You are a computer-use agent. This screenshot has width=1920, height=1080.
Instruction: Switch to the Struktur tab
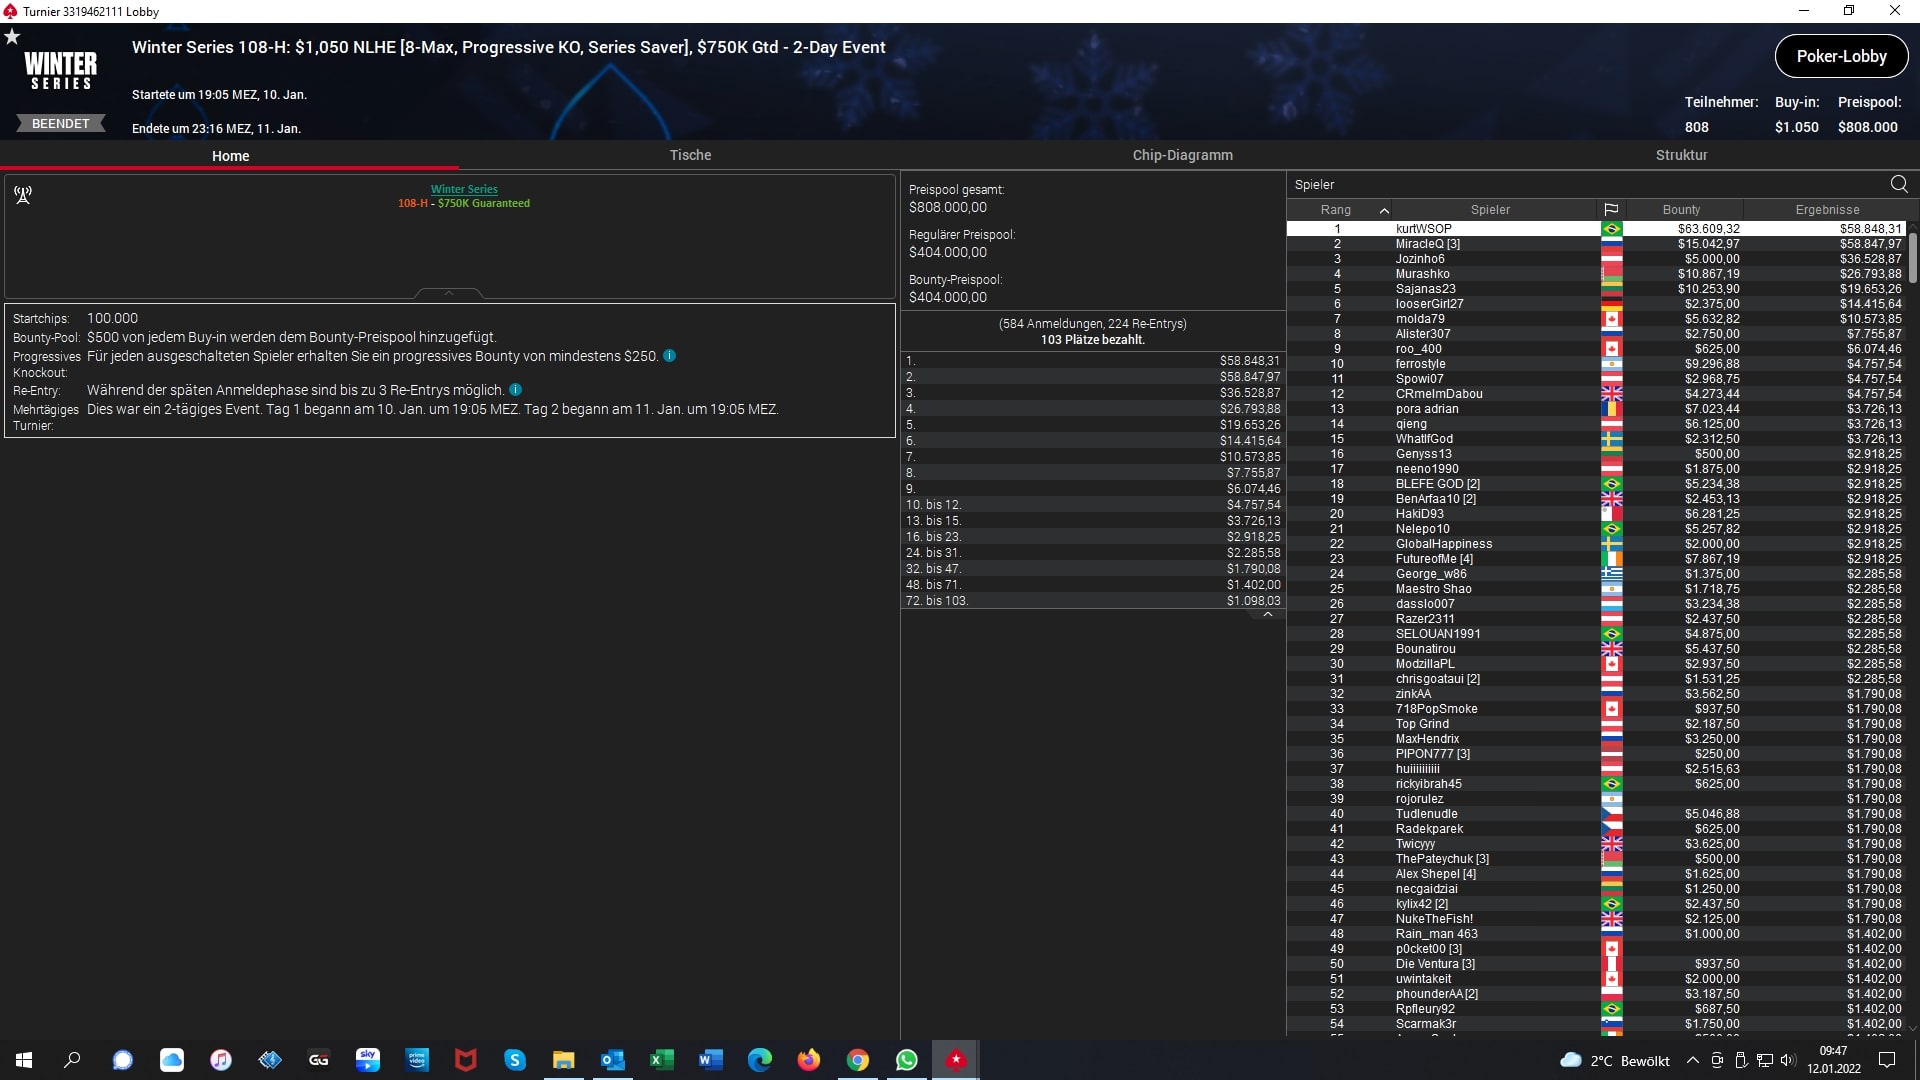[x=1681, y=155]
